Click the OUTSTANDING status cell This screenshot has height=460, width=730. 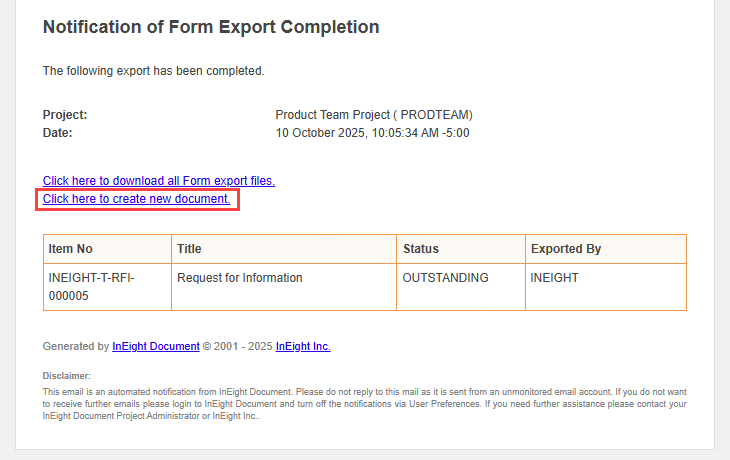[x=445, y=278]
